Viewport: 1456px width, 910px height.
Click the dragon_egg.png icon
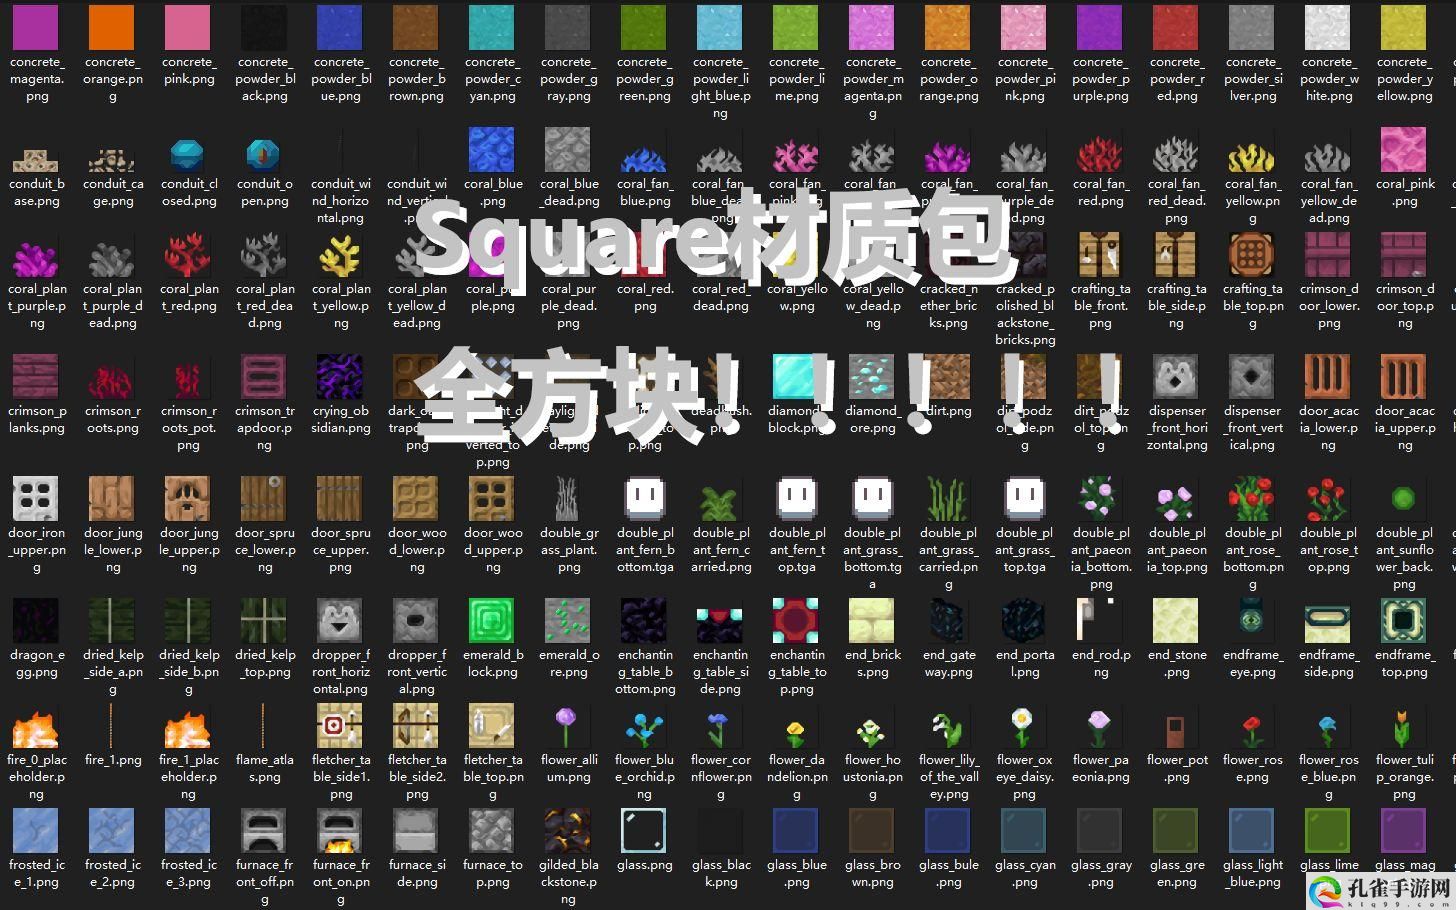click(36, 620)
